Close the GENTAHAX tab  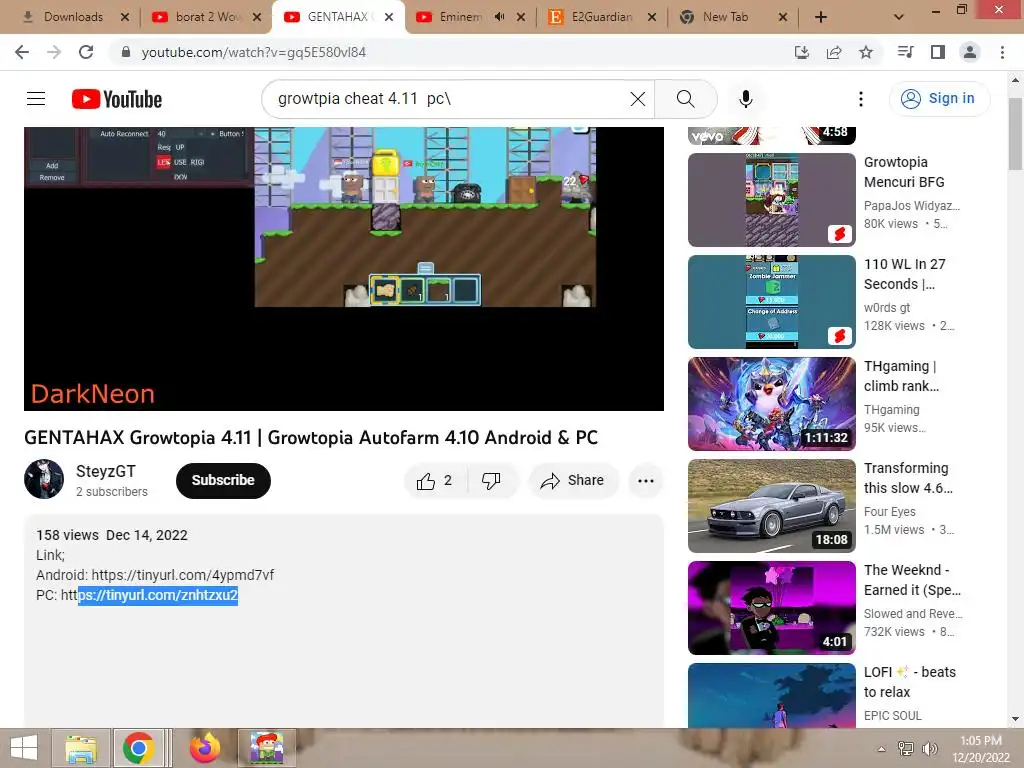point(389,17)
